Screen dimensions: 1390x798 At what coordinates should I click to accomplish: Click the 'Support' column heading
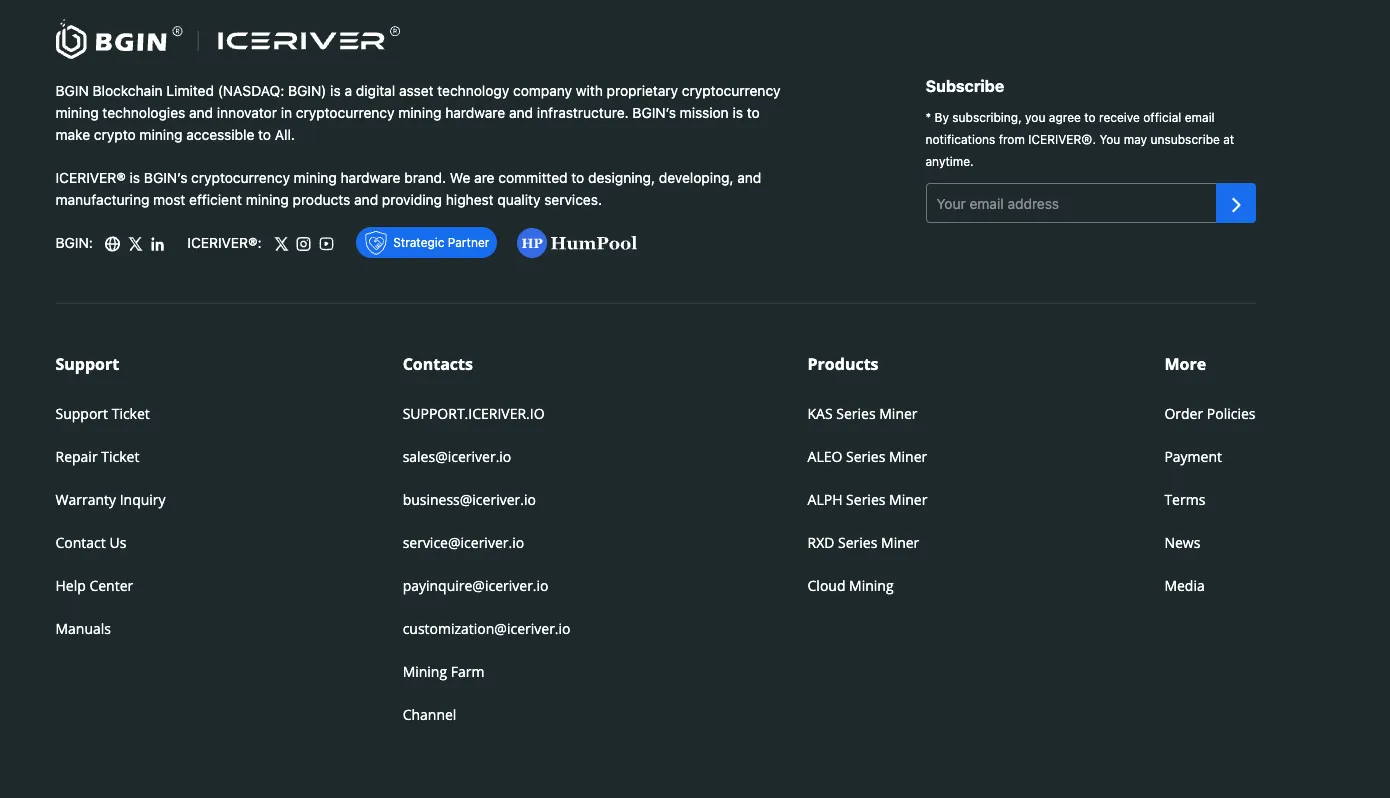pos(87,365)
